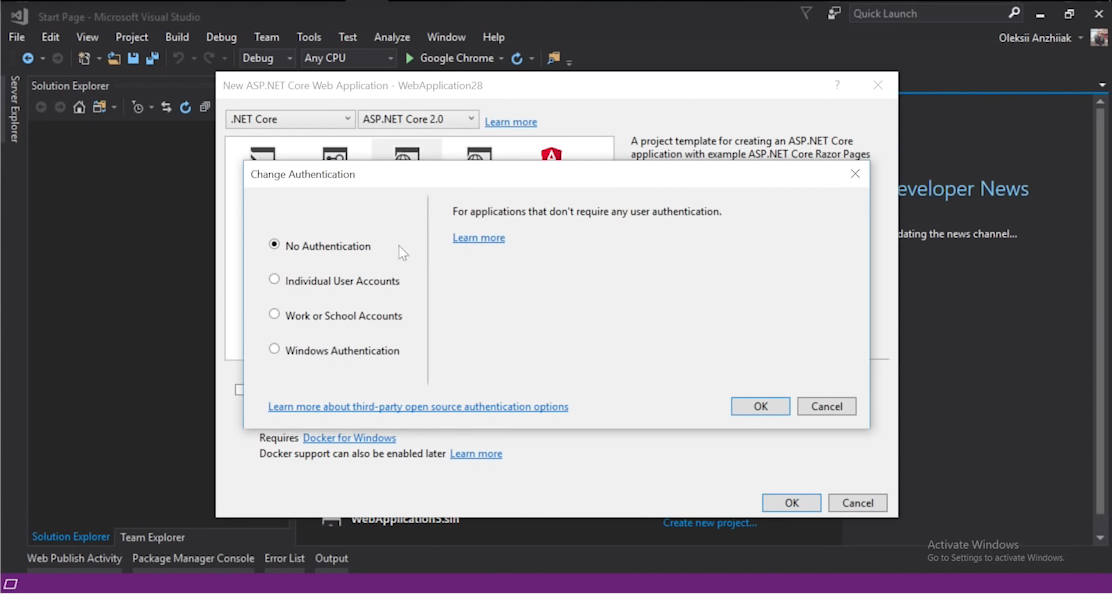1112x594 pixels.
Task: Choose the Windows Authentication option
Action: pyautogui.click(x=274, y=349)
